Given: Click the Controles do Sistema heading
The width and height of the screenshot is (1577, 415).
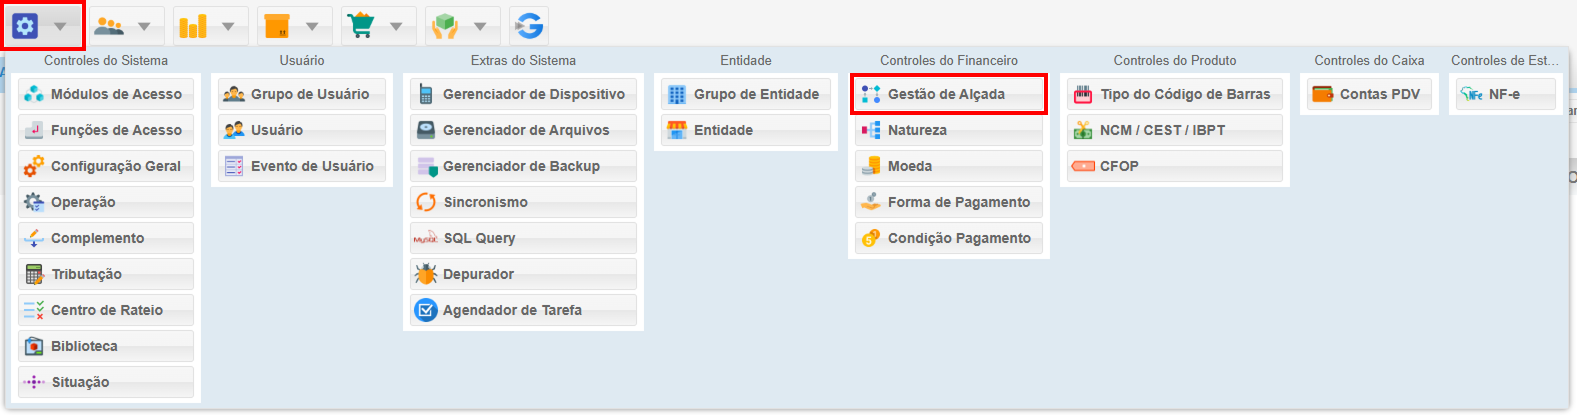Looking at the screenshot, I should [x=106, y=61].
